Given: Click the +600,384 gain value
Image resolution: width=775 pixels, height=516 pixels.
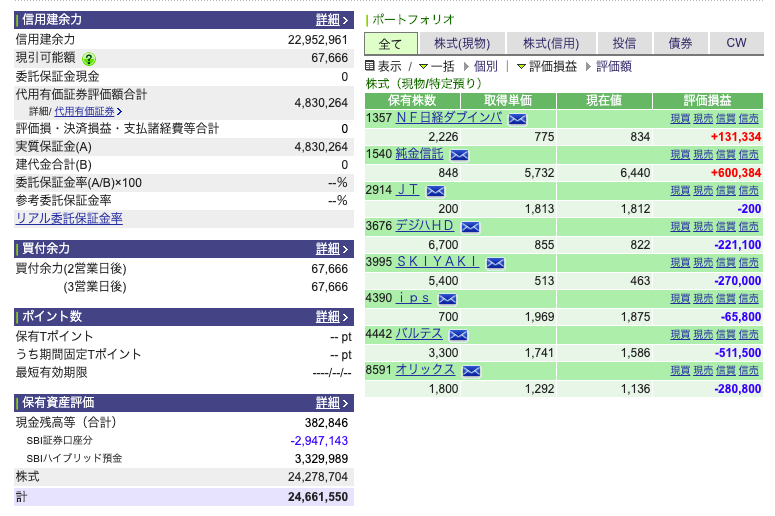Looking at the screenshot, I should pos(735,173).
